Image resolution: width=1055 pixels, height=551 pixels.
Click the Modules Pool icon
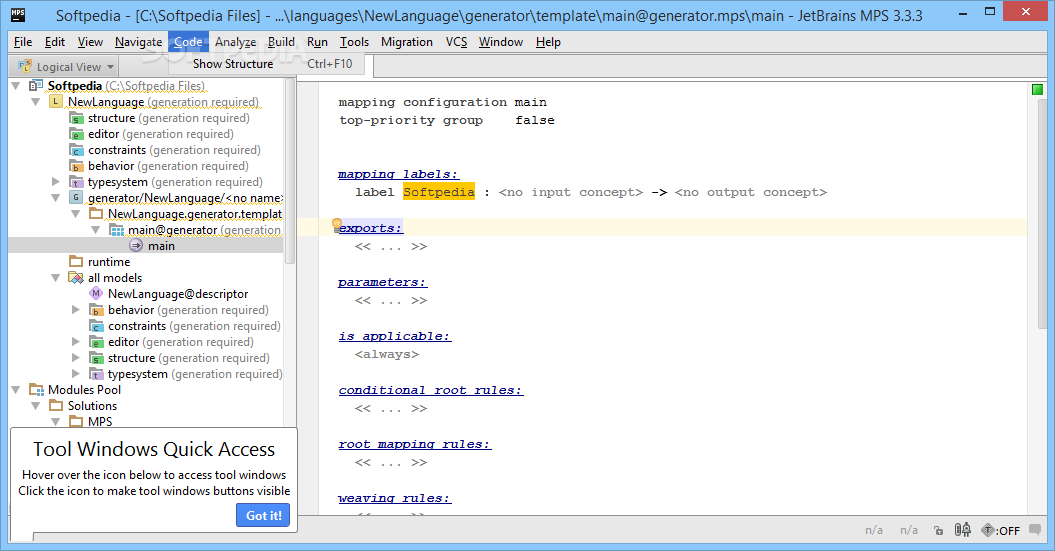pyautogui.click(x=36, y=390)
